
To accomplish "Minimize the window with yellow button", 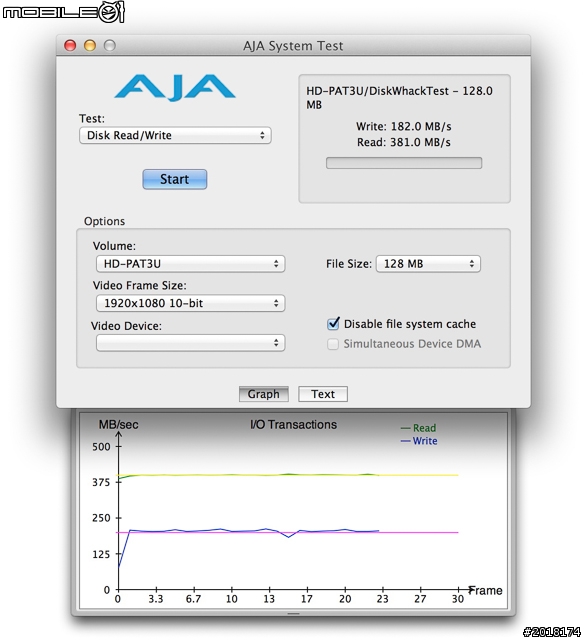I will [90, 45].
